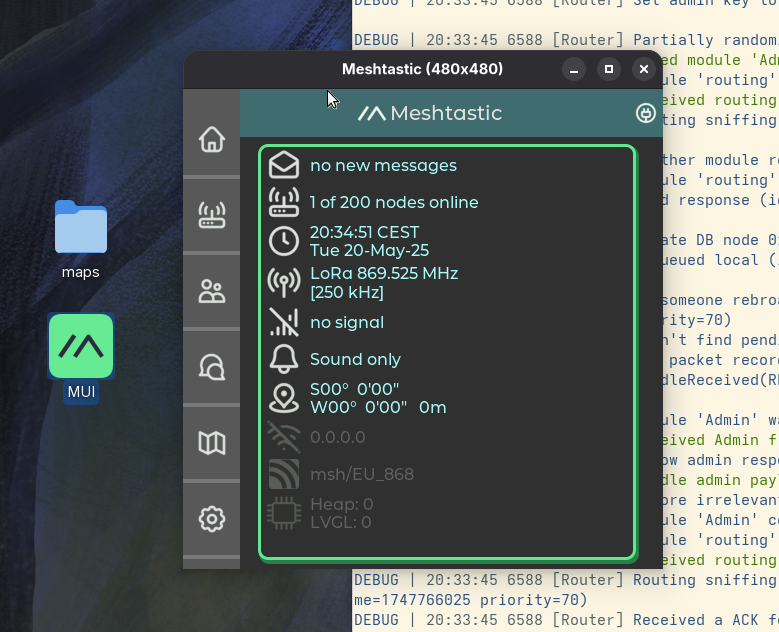
Task: Close the Meshtastic window
Action: (x=644, y=69)
